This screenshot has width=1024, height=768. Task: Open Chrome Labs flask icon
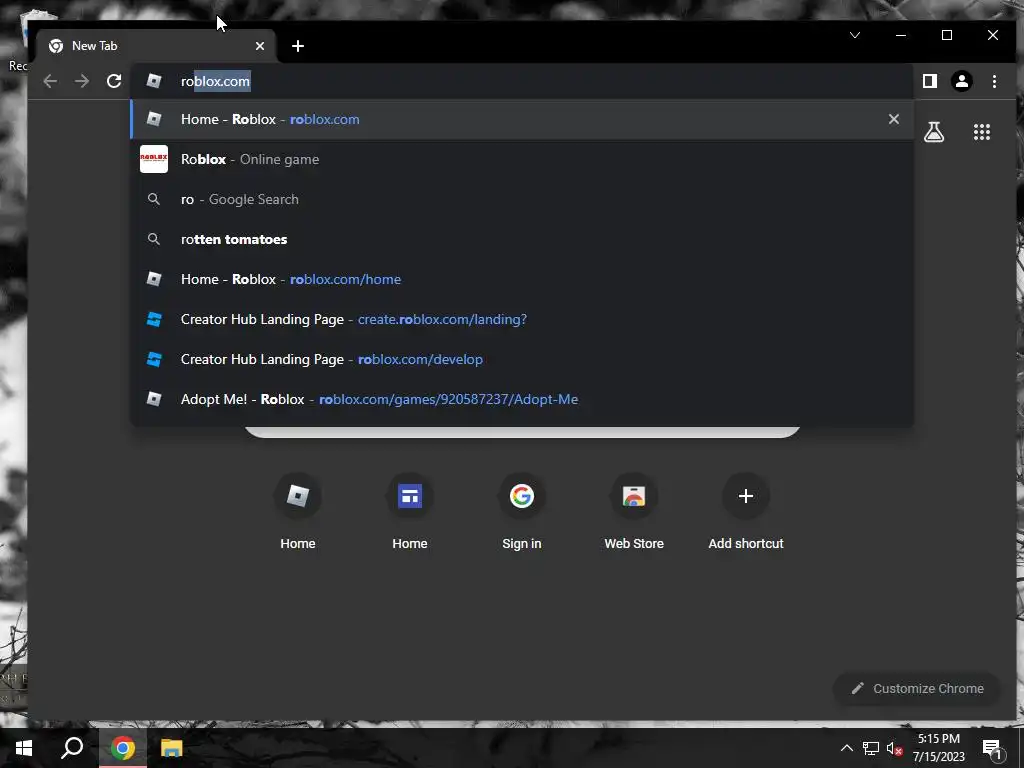(x=934, y=132)
